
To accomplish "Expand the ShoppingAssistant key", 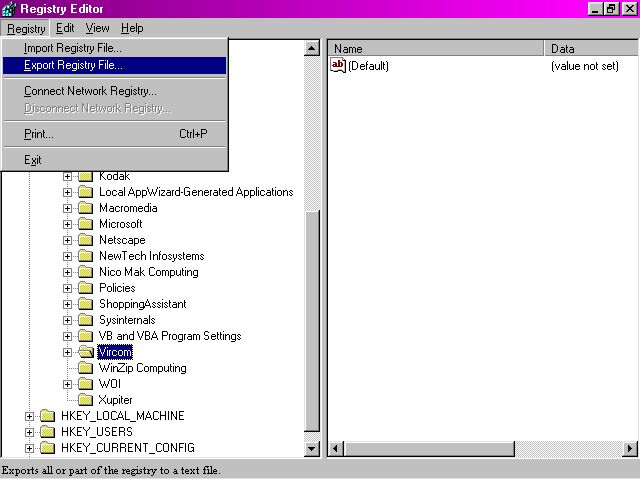I will (x=67, y=304).
